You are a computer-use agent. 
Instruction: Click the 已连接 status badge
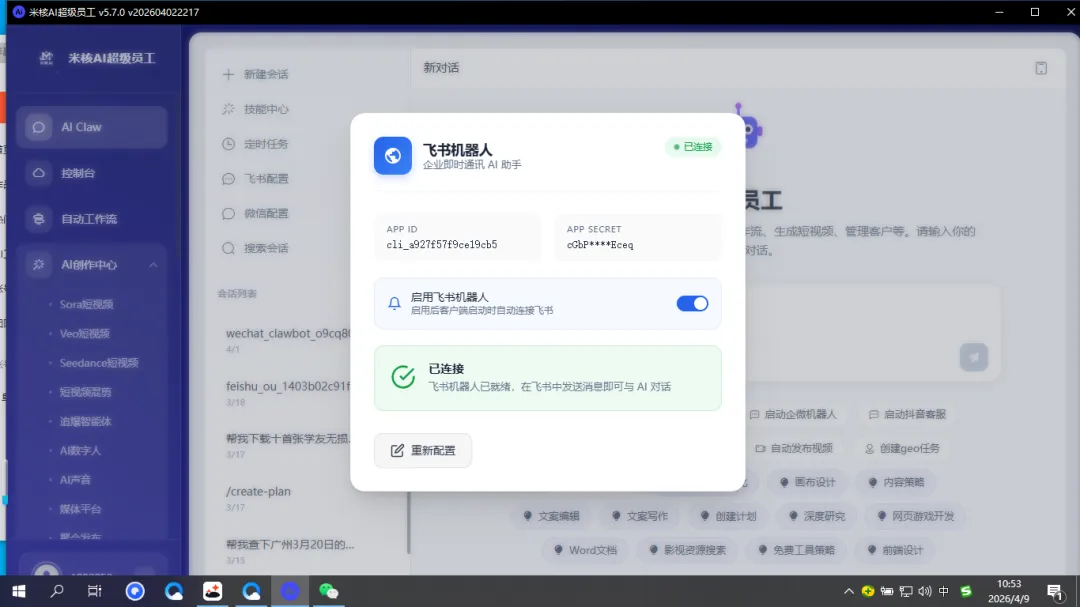[x=693, y=146]
